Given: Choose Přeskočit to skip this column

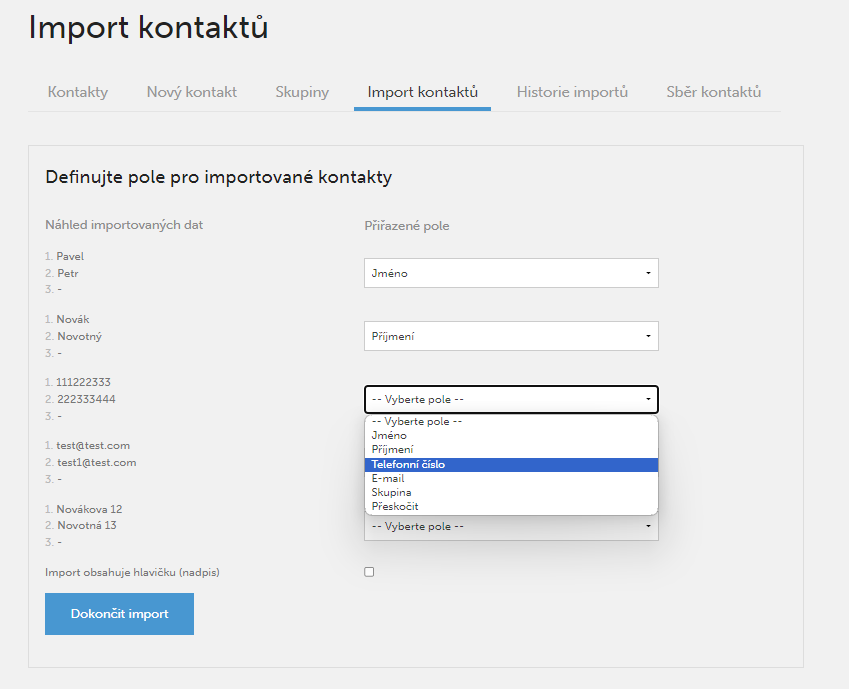Looking at the screenshot, I should pos(511,506).
